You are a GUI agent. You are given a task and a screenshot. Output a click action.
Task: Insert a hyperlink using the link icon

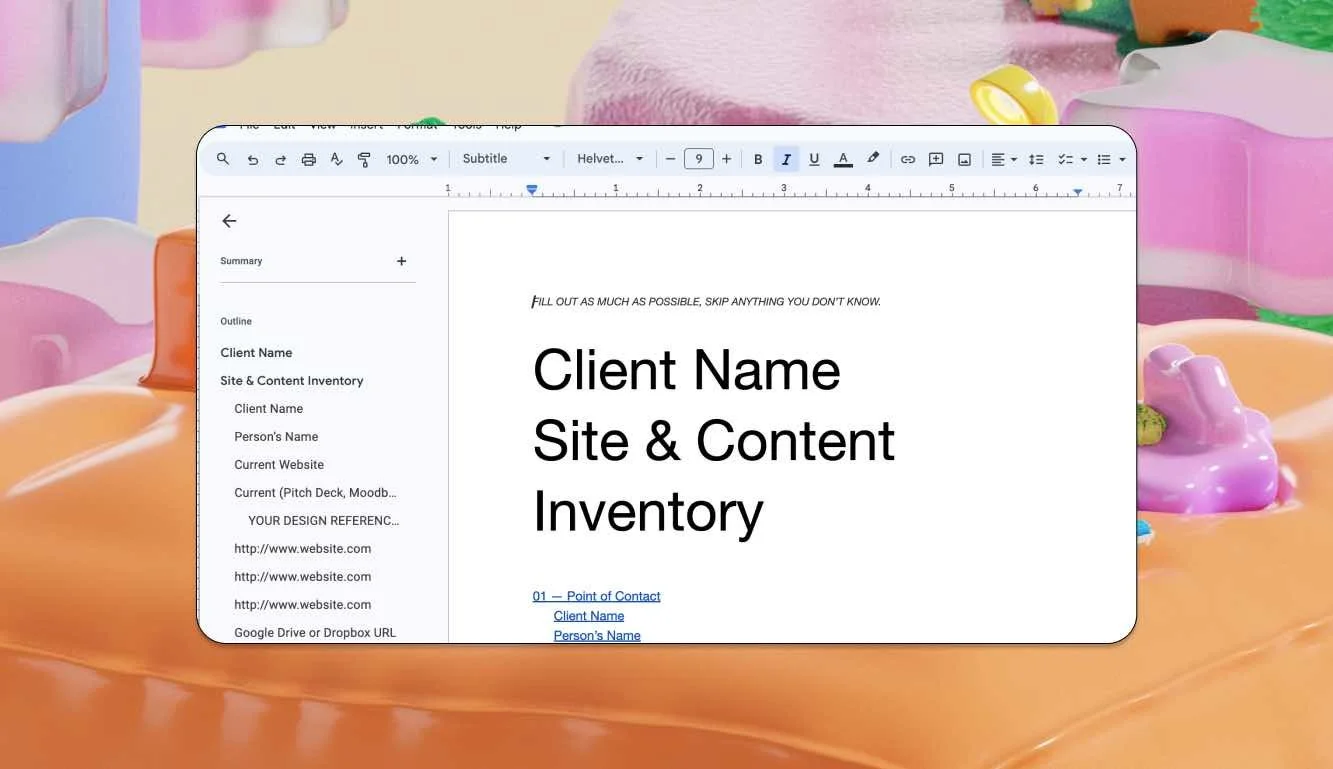(908, 159)
